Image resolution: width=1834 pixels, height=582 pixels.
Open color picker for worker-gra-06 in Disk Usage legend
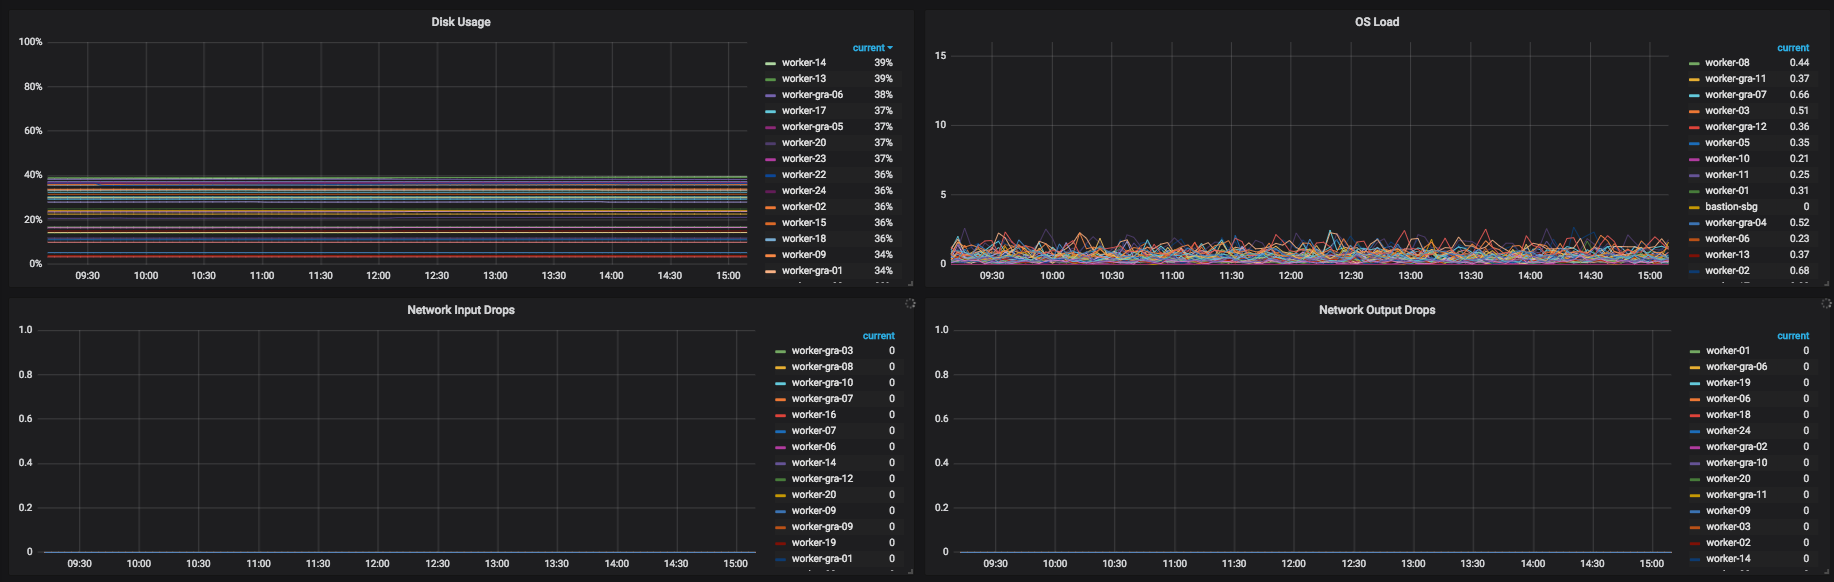point(770,95)
